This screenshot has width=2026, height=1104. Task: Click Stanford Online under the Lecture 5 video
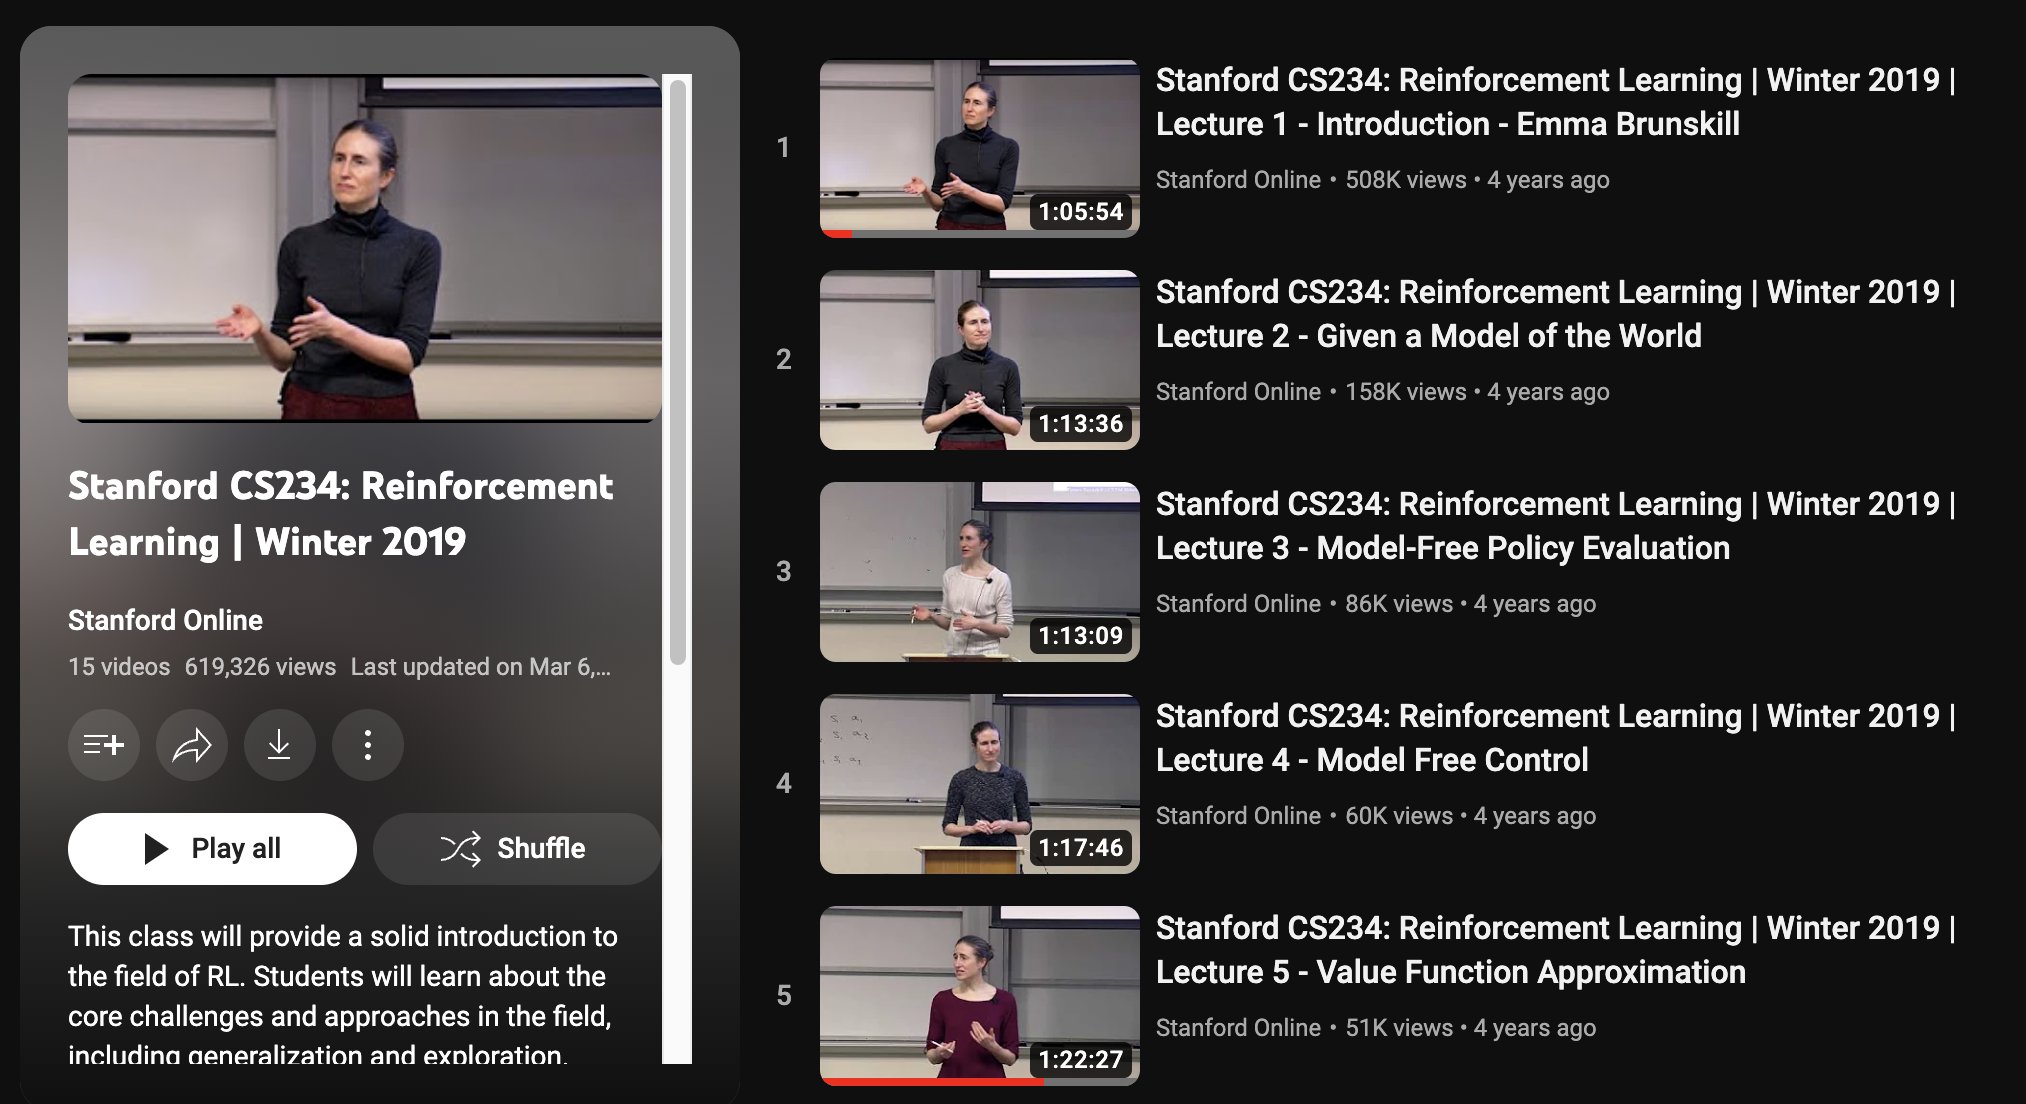(1238, 1028)
